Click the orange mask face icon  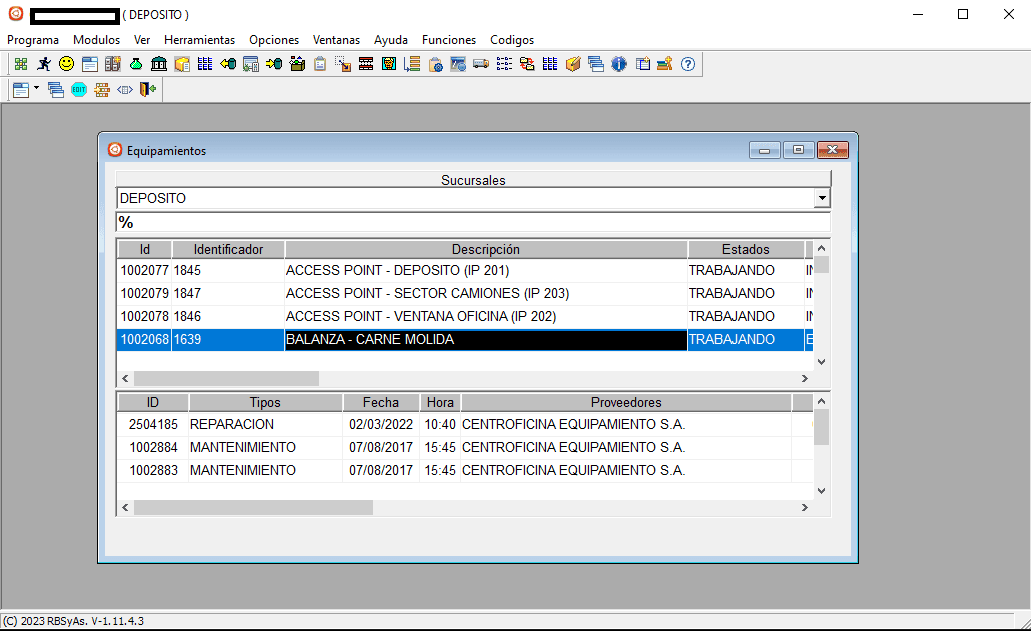pyautogui.click(x=389, y=64)
